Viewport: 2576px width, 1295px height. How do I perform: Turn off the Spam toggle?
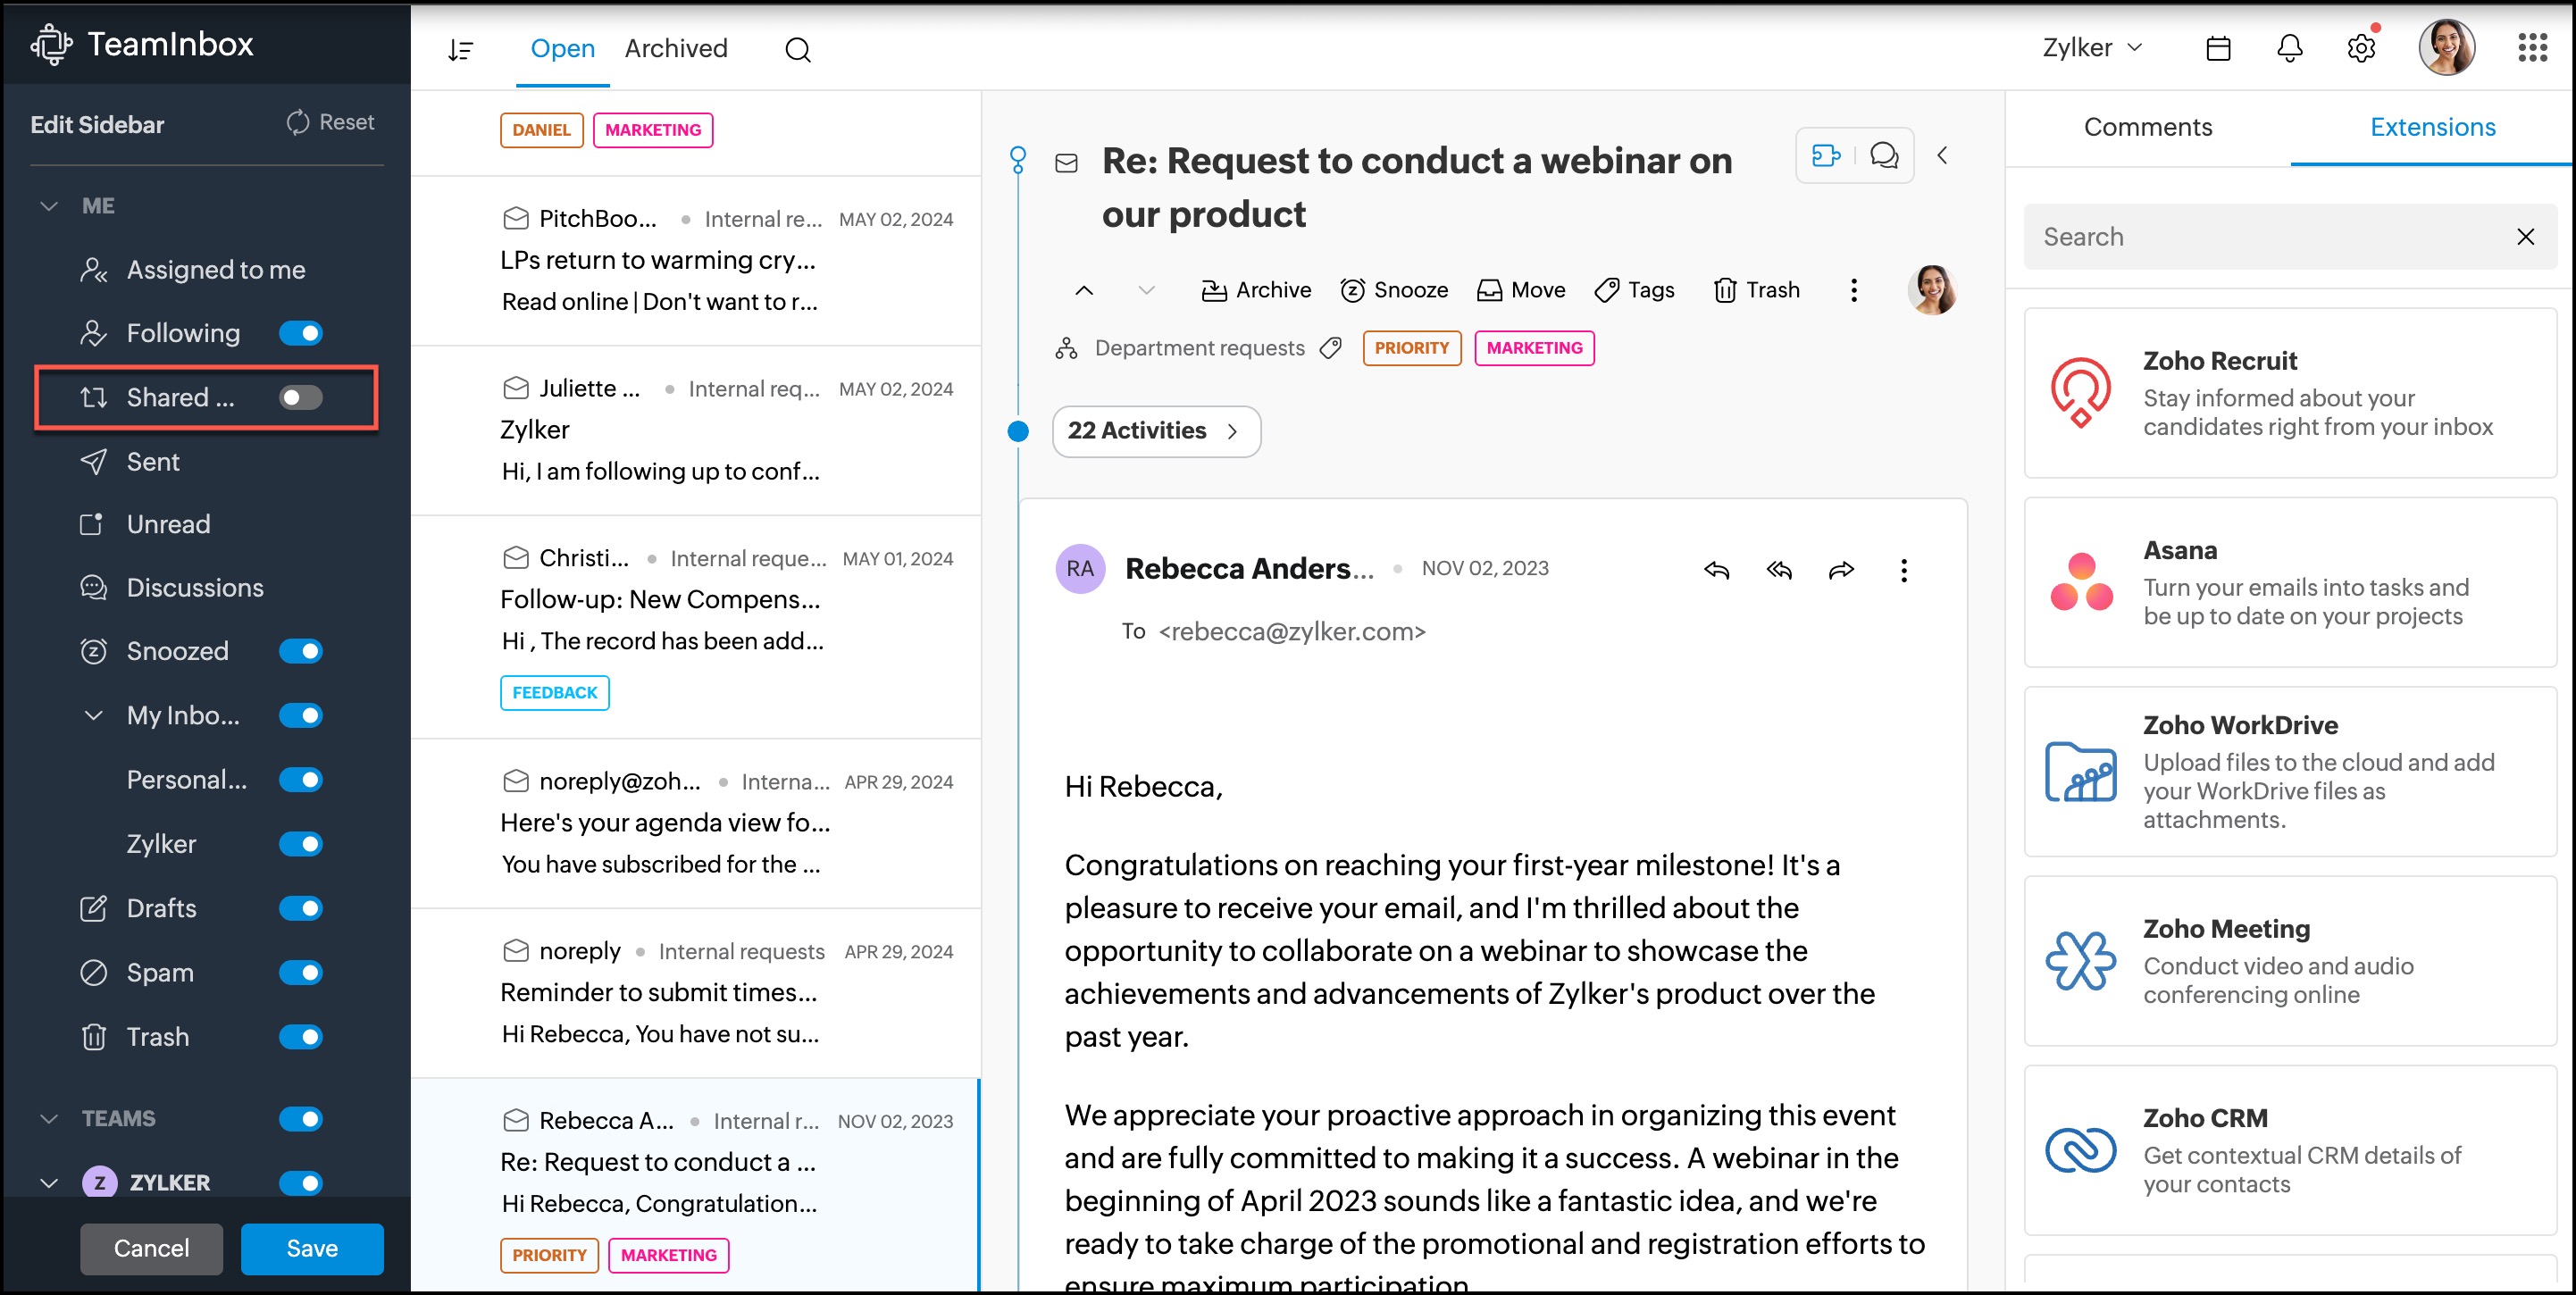pyautogui.click(x=301, y=972)
